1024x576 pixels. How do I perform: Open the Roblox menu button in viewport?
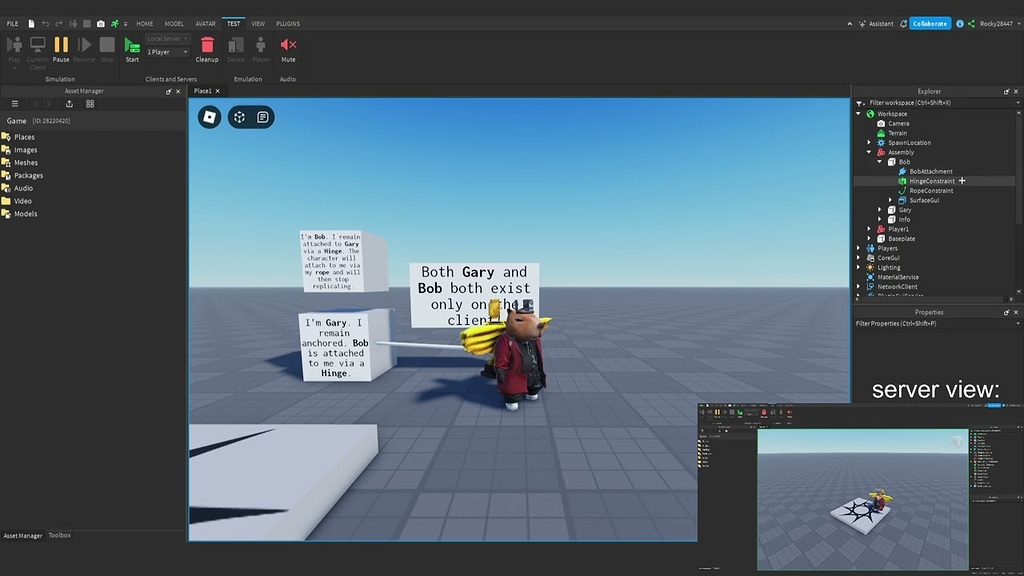click(209, 117)
